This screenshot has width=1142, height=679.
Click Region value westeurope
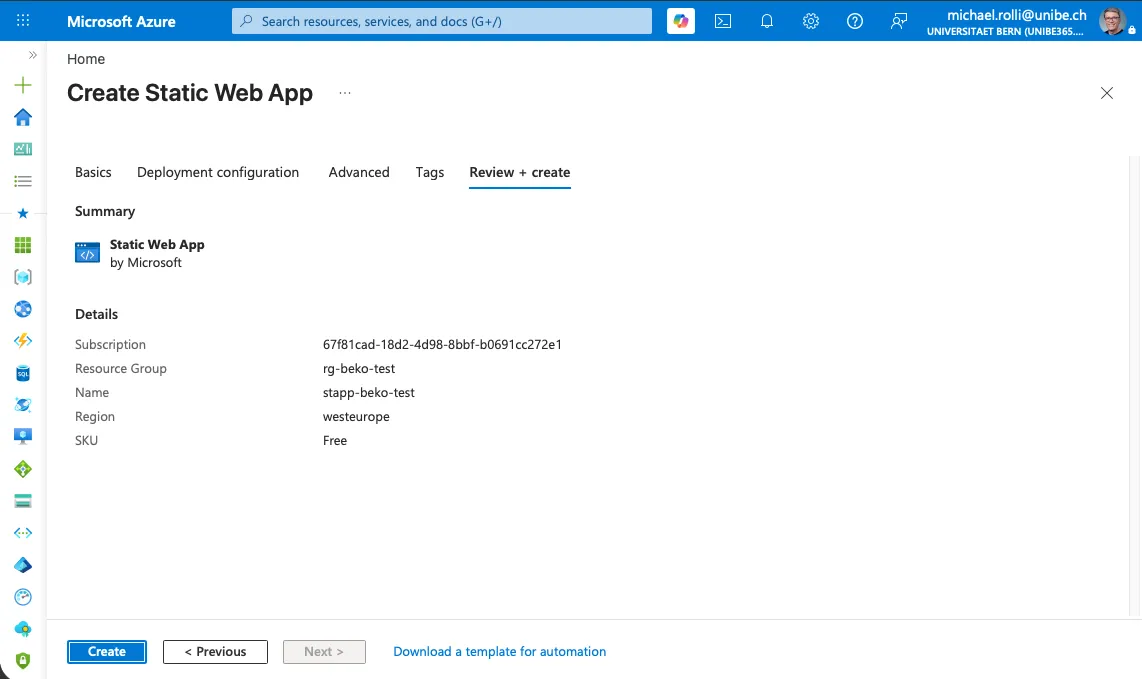click(356, 417)
